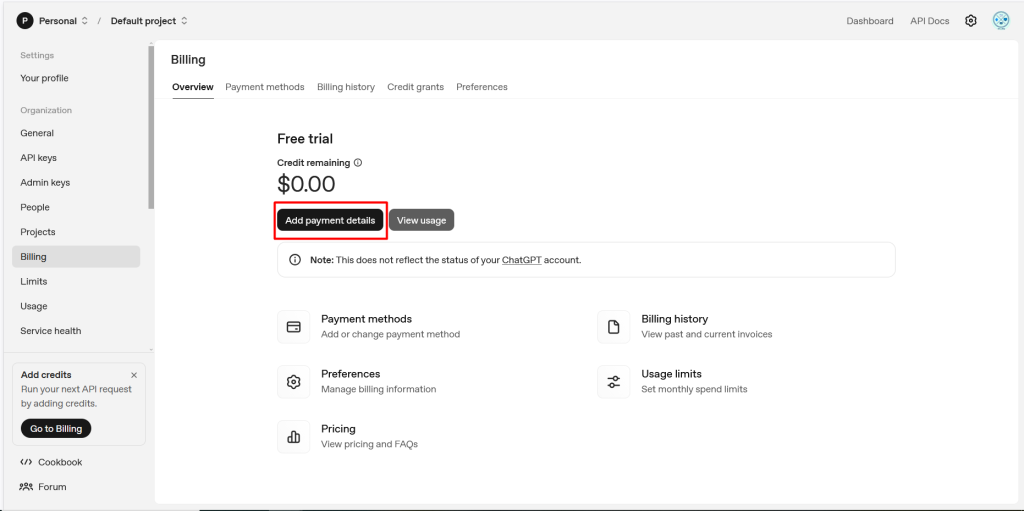
Task: Follow the ChatGPT link in the note
Action: point(520,260)
